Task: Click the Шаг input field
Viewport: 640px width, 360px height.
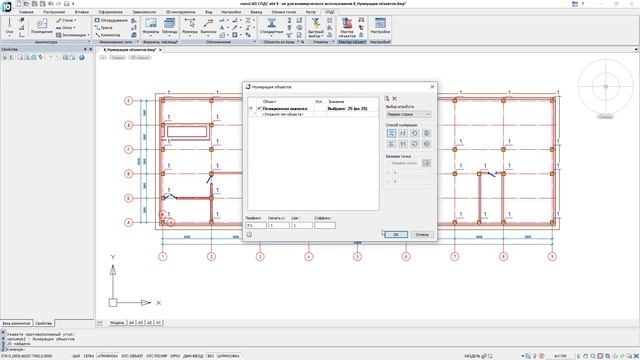Action: pyautogui.click(x=302, y=225)
